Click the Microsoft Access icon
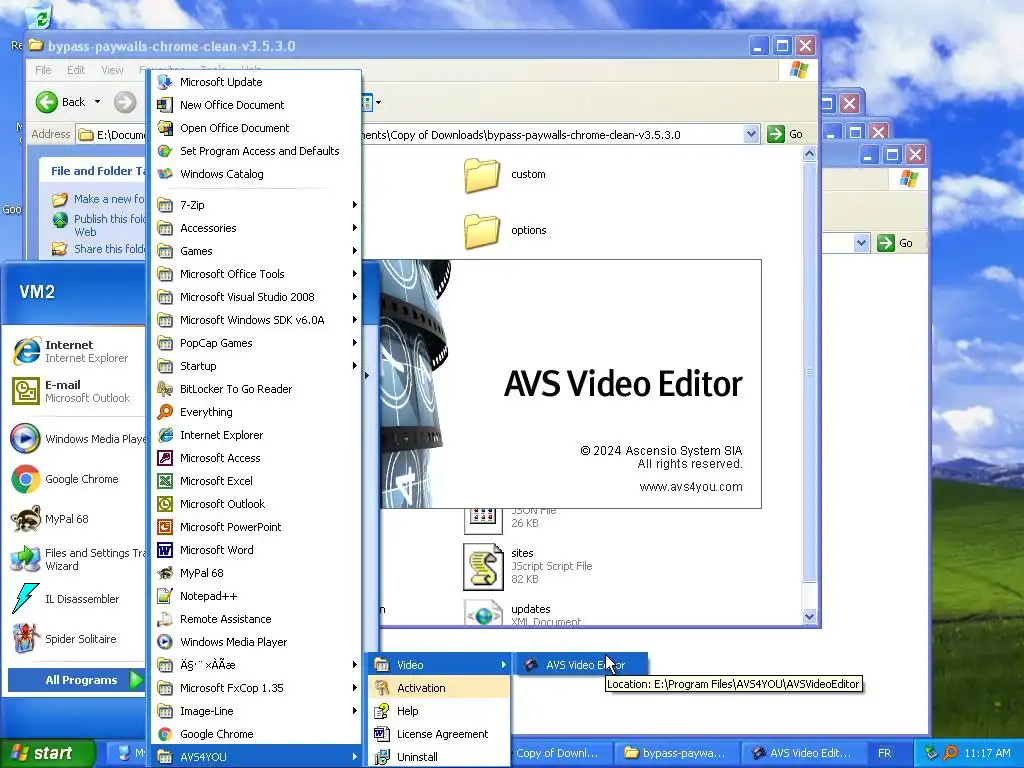Image resolution: width=1024 pixels, height=768 pixels. pyautogui.click(x=165, y=458)
